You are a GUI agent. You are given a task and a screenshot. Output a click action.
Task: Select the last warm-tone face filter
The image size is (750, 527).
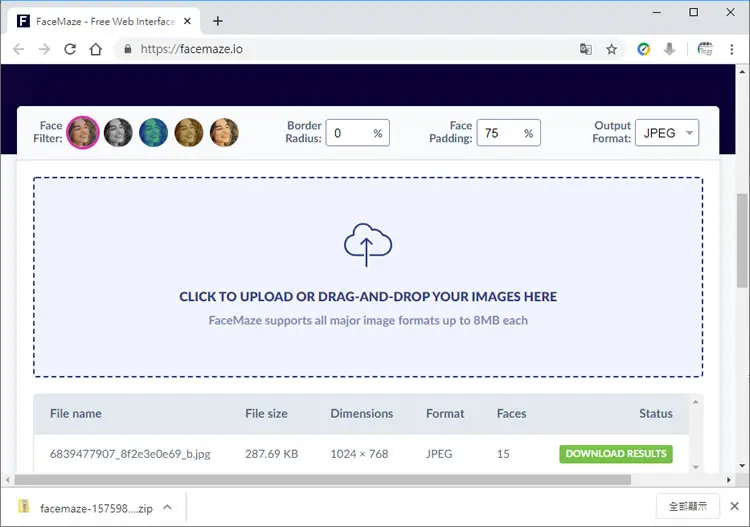point(224,132)
